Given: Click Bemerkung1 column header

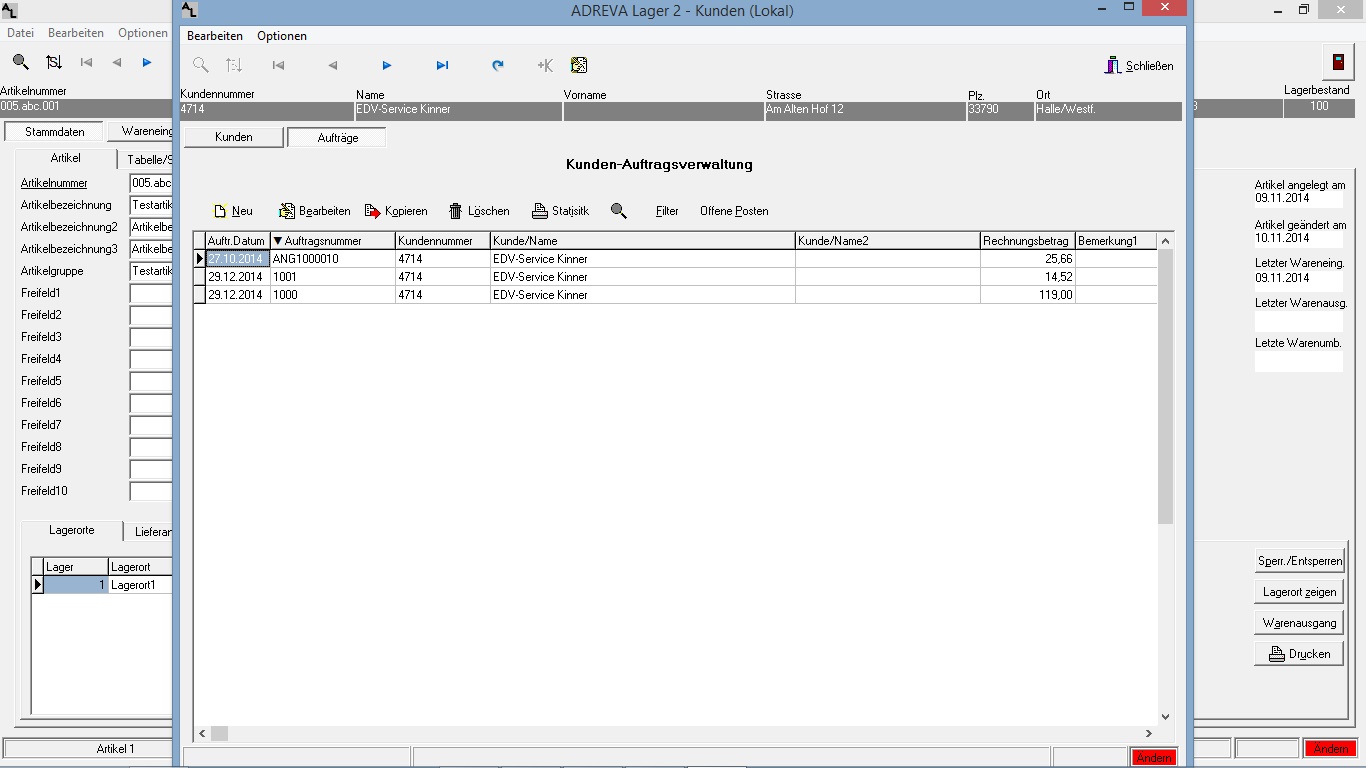Looking at the screenshot, I should [1115, 241].
